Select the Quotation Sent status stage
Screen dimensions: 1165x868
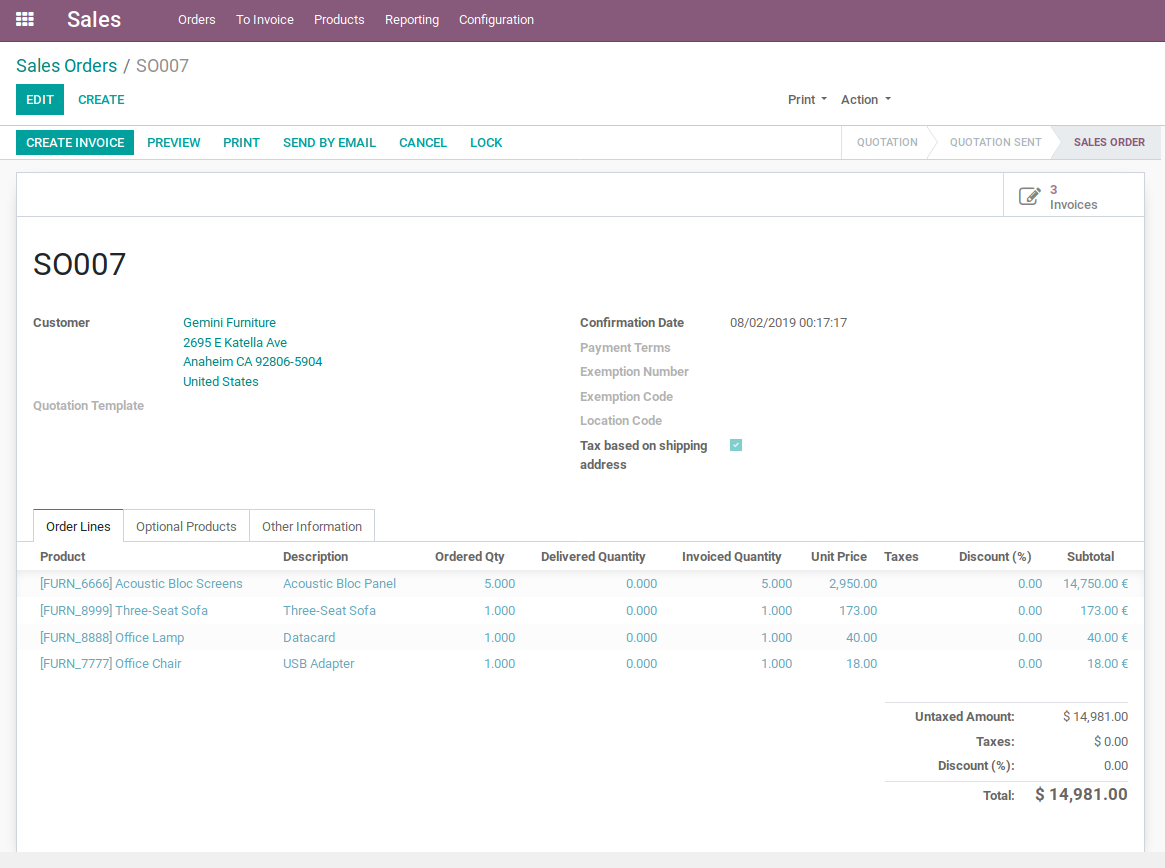coord(995,143)
